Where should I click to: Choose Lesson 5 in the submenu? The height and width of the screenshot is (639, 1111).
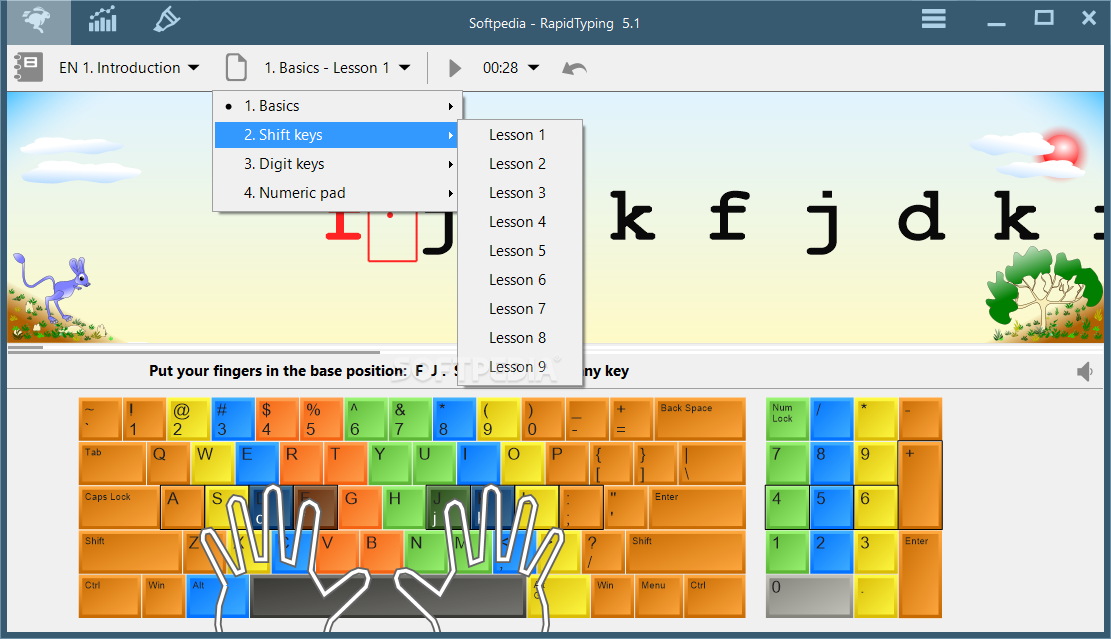coord(519,251)
